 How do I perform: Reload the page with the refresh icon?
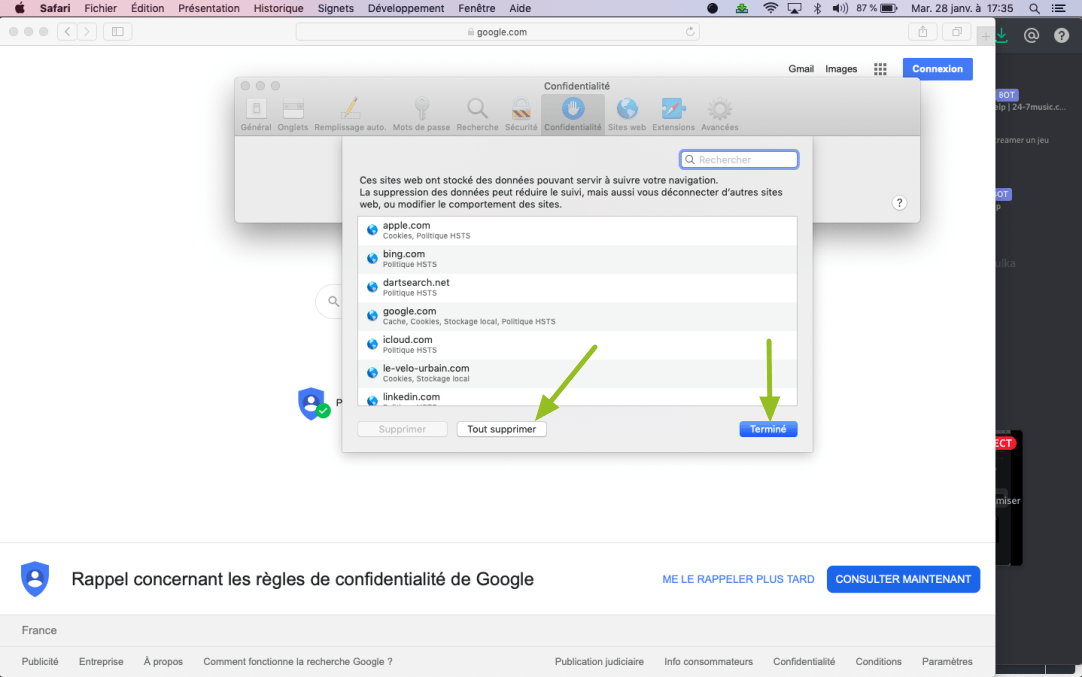(690, 32)
